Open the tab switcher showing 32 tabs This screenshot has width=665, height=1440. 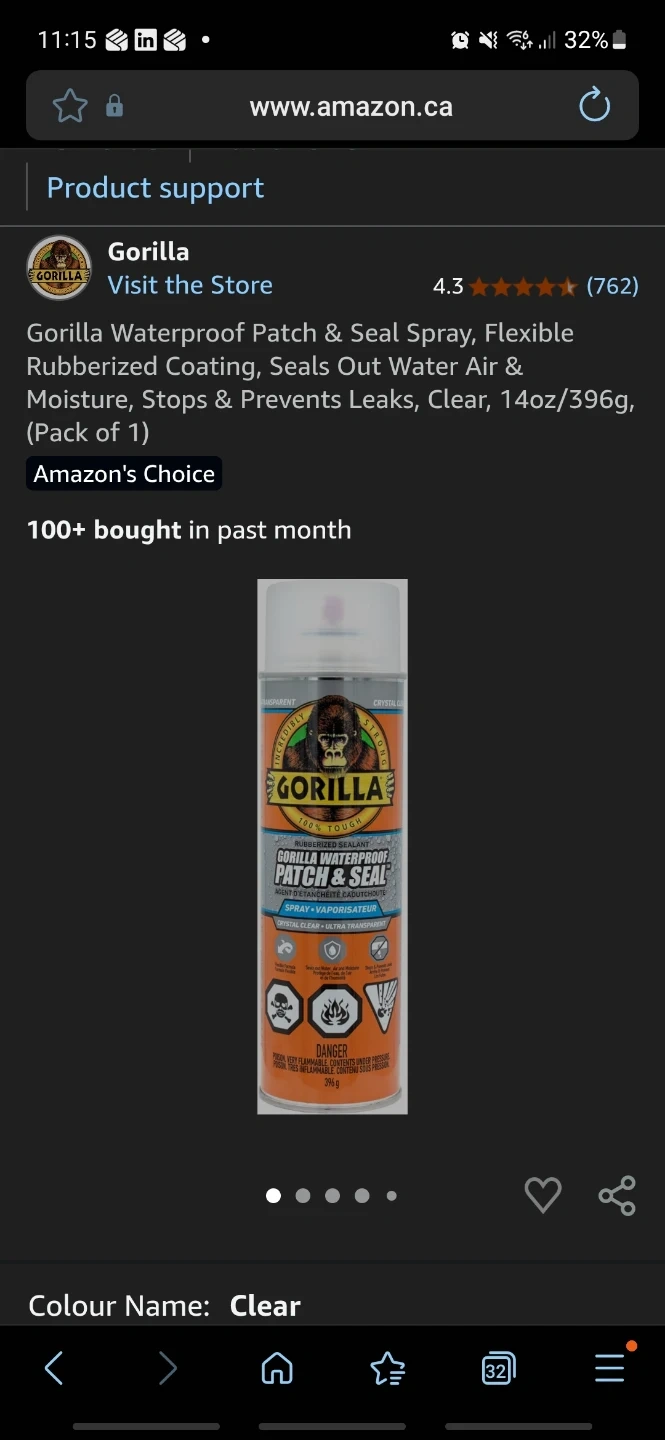click(x=497, y=1368)
